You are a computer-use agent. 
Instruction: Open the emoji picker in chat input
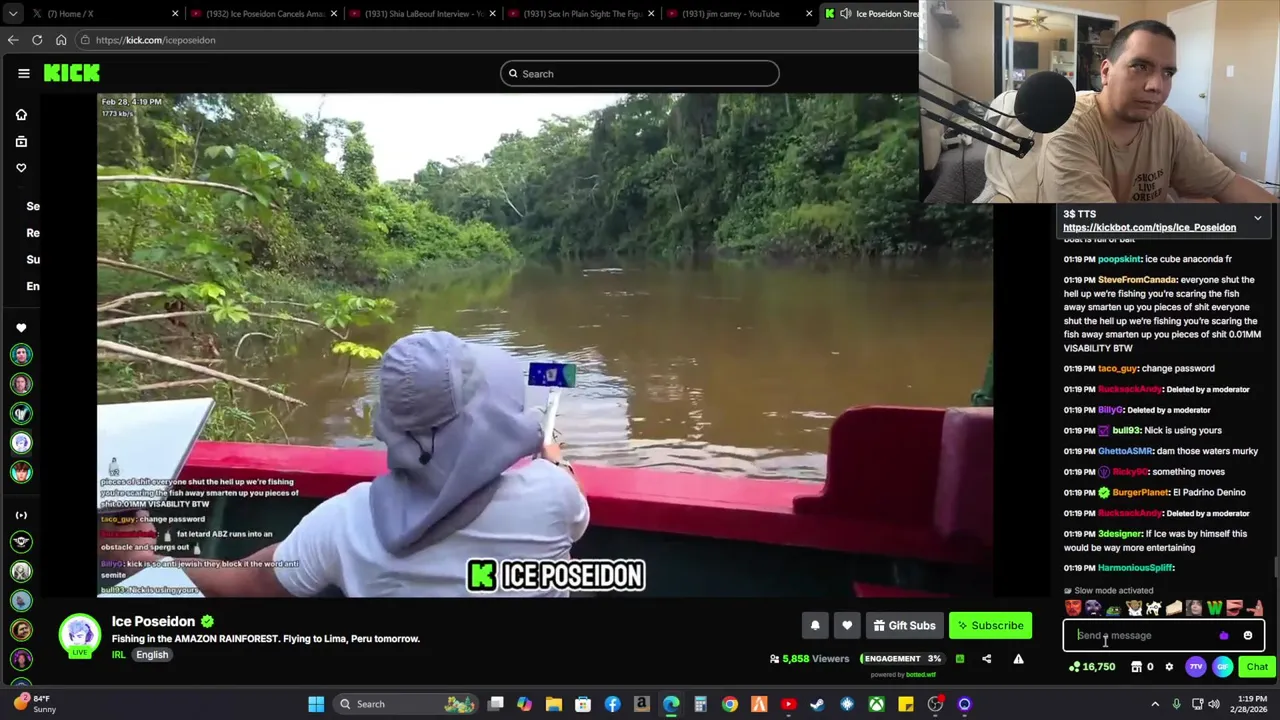click(x=1247, y=636)
